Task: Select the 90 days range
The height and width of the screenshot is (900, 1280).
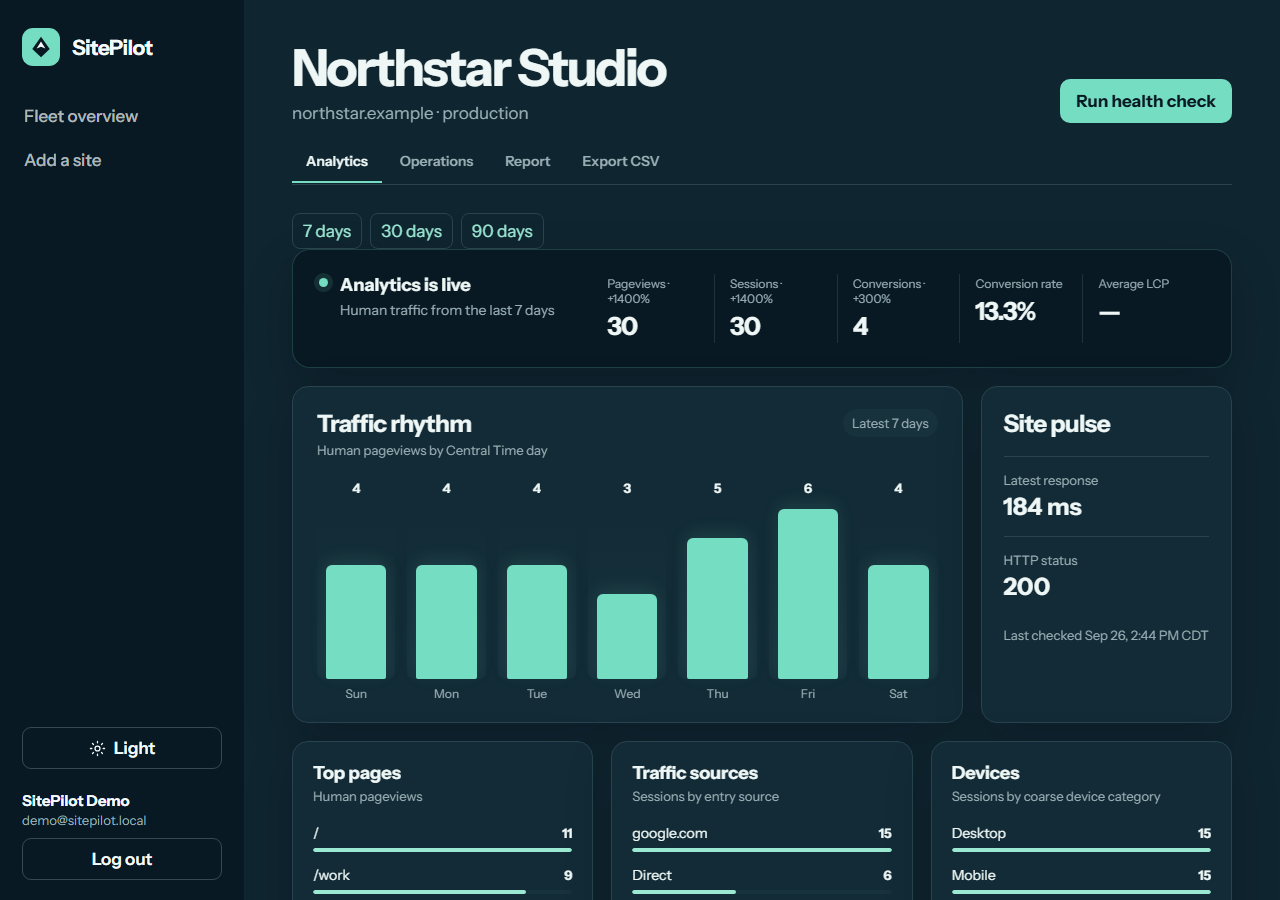Action: coord(502,231)
